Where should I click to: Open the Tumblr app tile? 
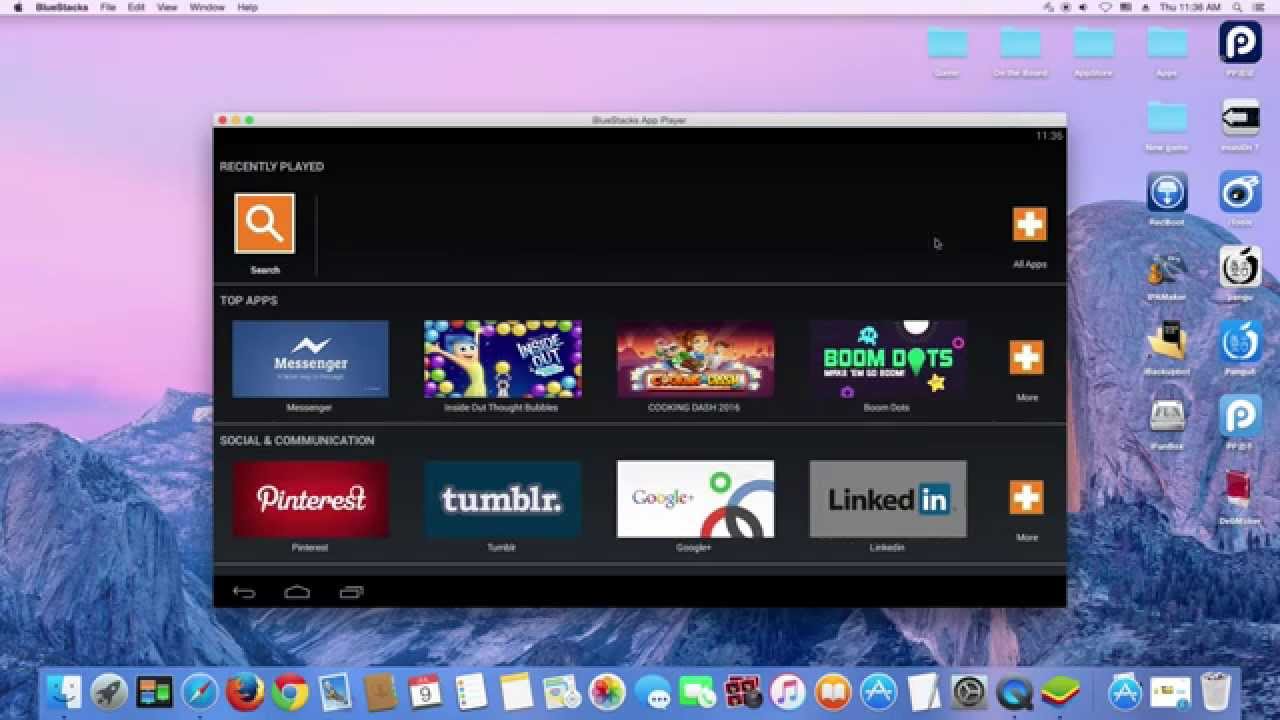pyautogui.click(x=502, y=499)
